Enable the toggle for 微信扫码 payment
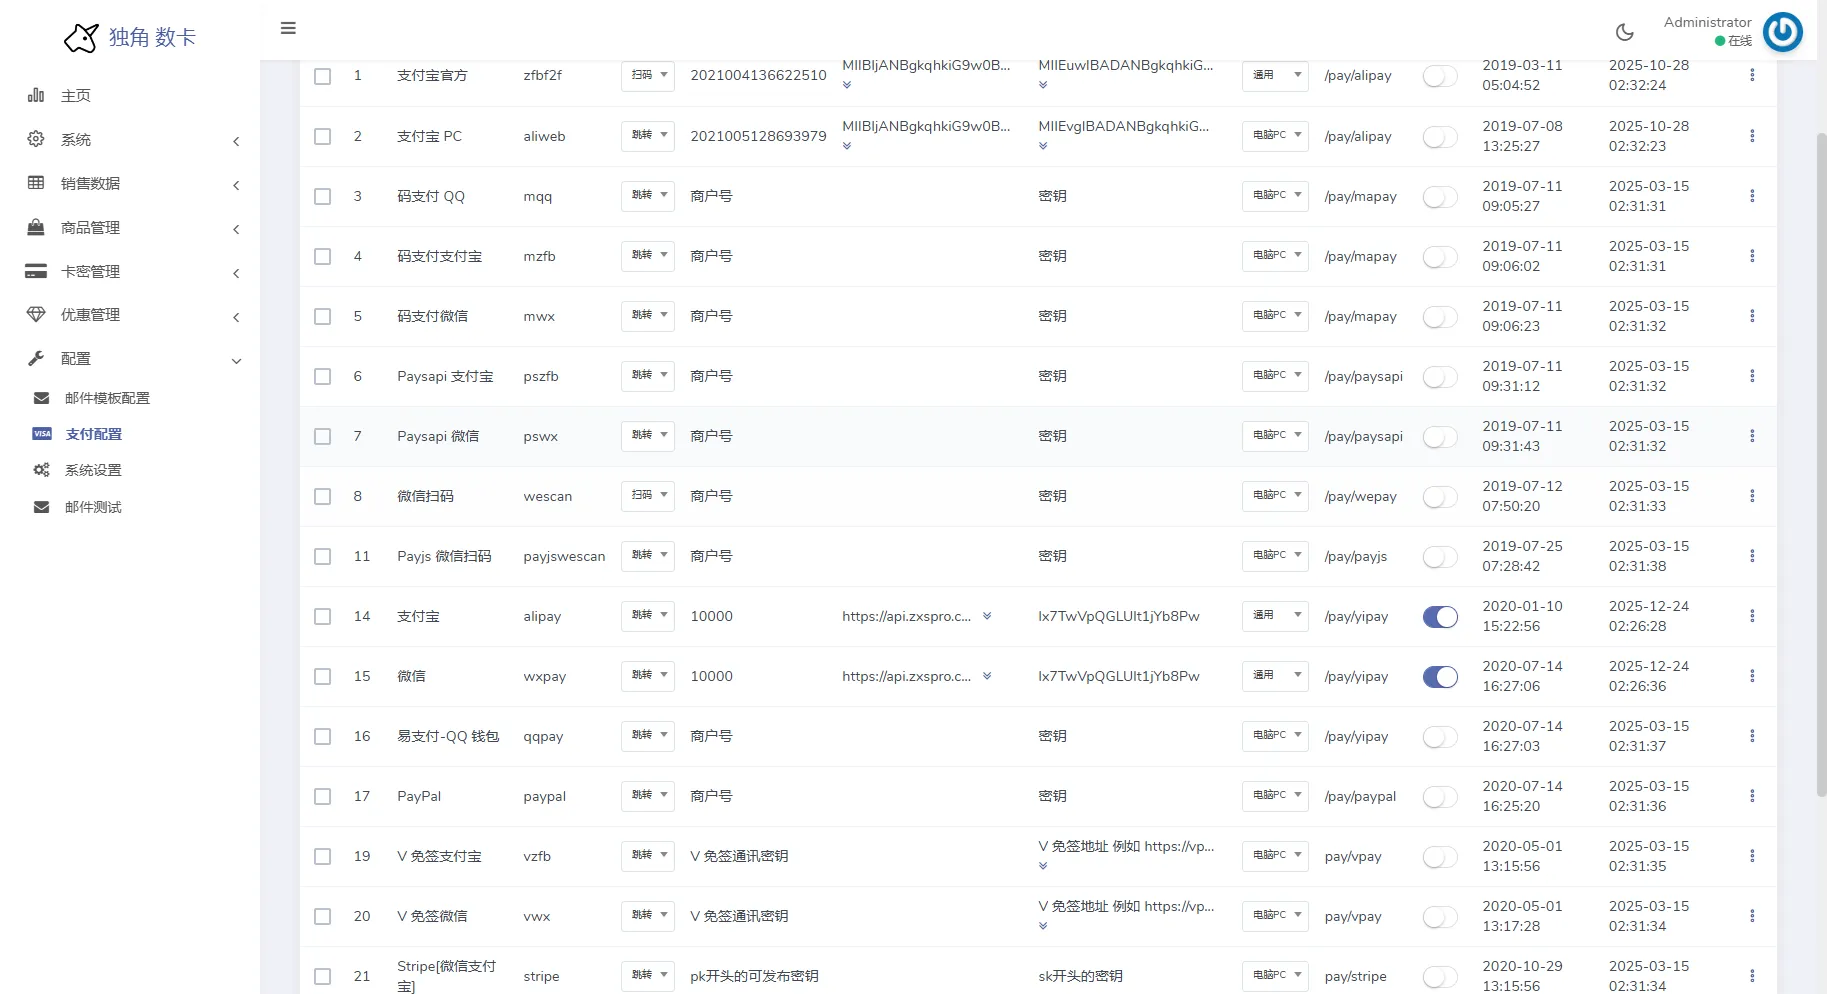Screen dimensions: 1827x994 (1439, 496)
